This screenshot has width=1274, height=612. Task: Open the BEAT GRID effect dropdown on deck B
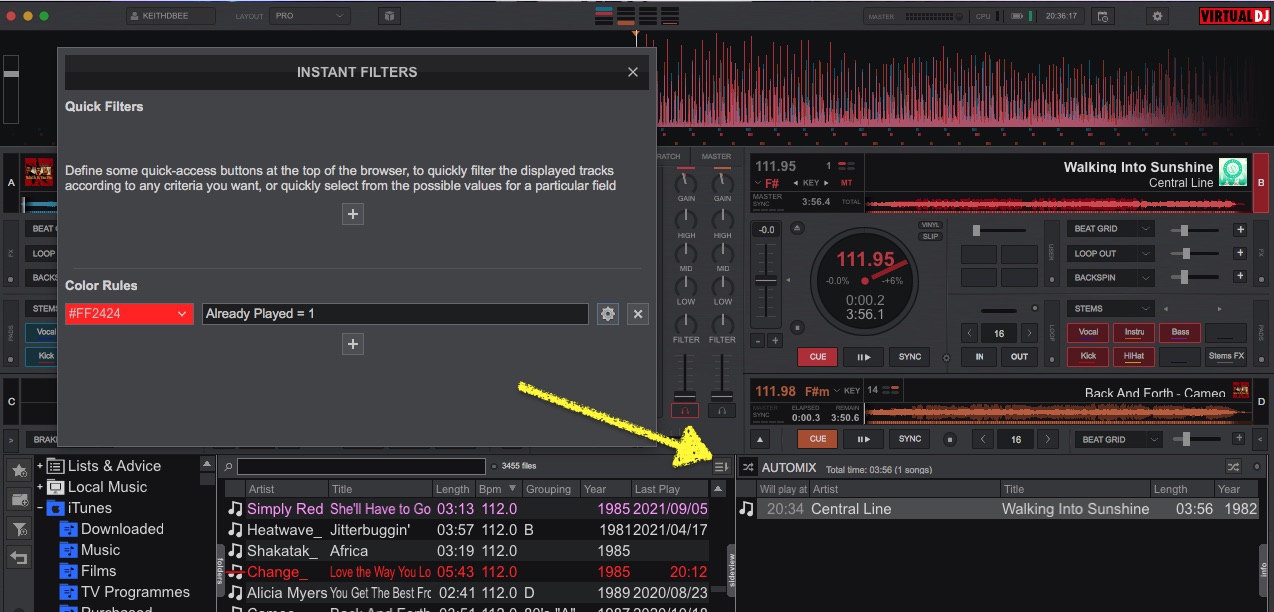coord(1110,229)
